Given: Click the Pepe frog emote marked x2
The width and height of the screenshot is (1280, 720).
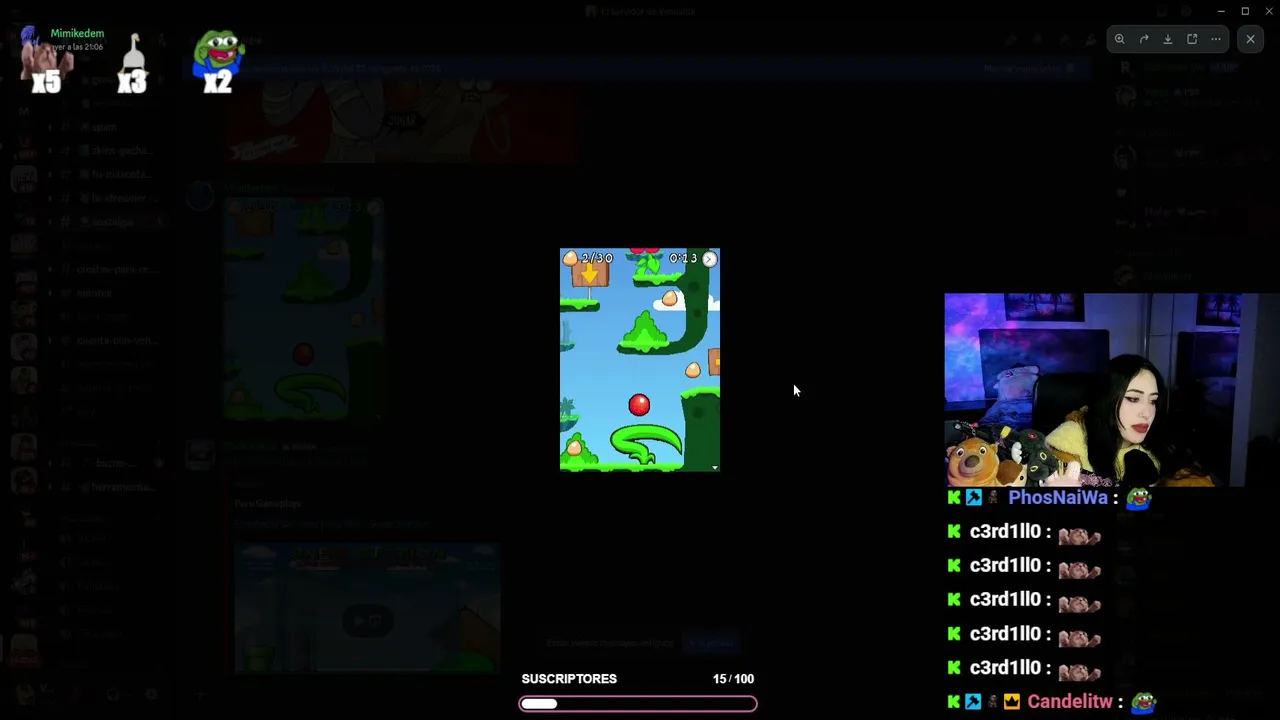Looking at the screenshot, I should click(x=219, y=60).
